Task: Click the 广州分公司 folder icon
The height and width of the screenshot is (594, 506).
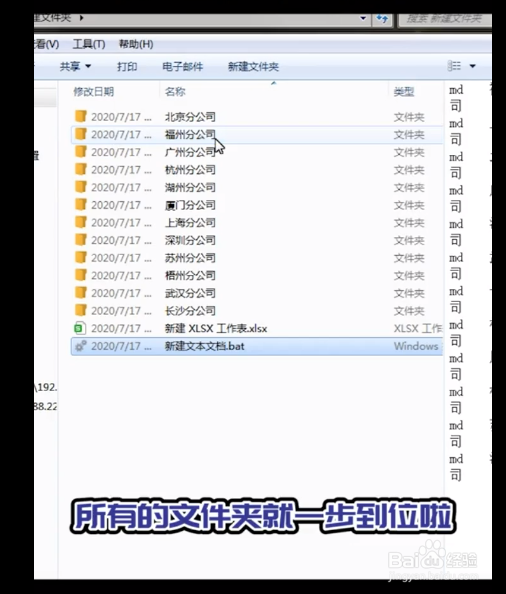Action: 80,152
